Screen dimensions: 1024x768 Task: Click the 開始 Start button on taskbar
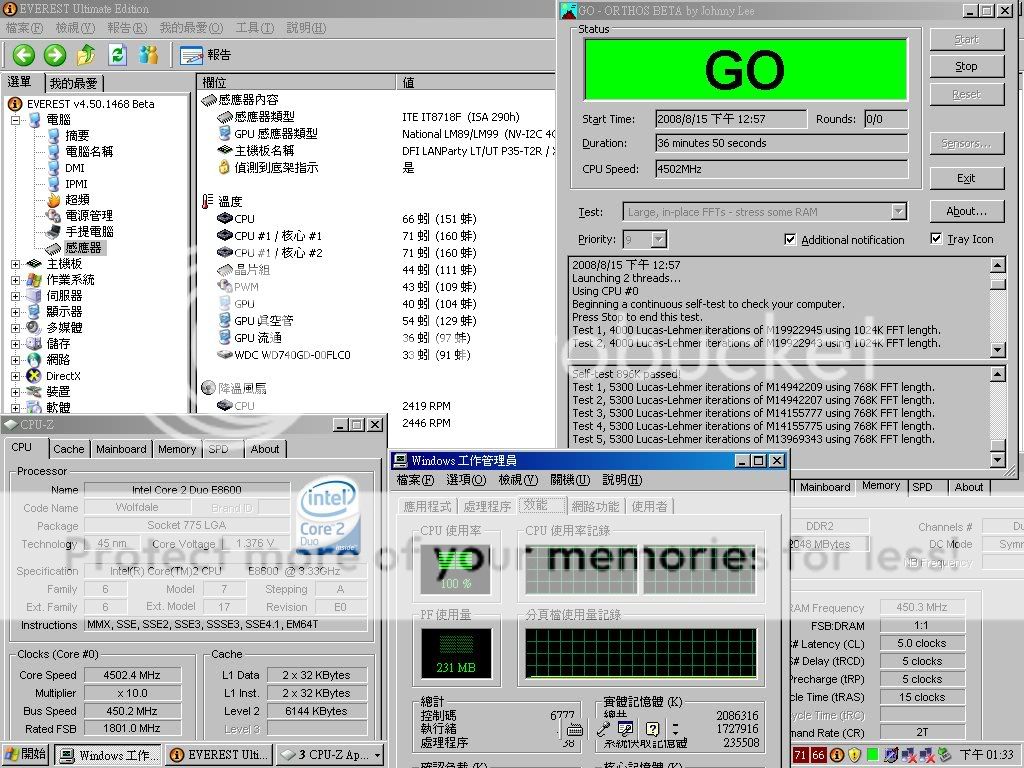point(26,755)
